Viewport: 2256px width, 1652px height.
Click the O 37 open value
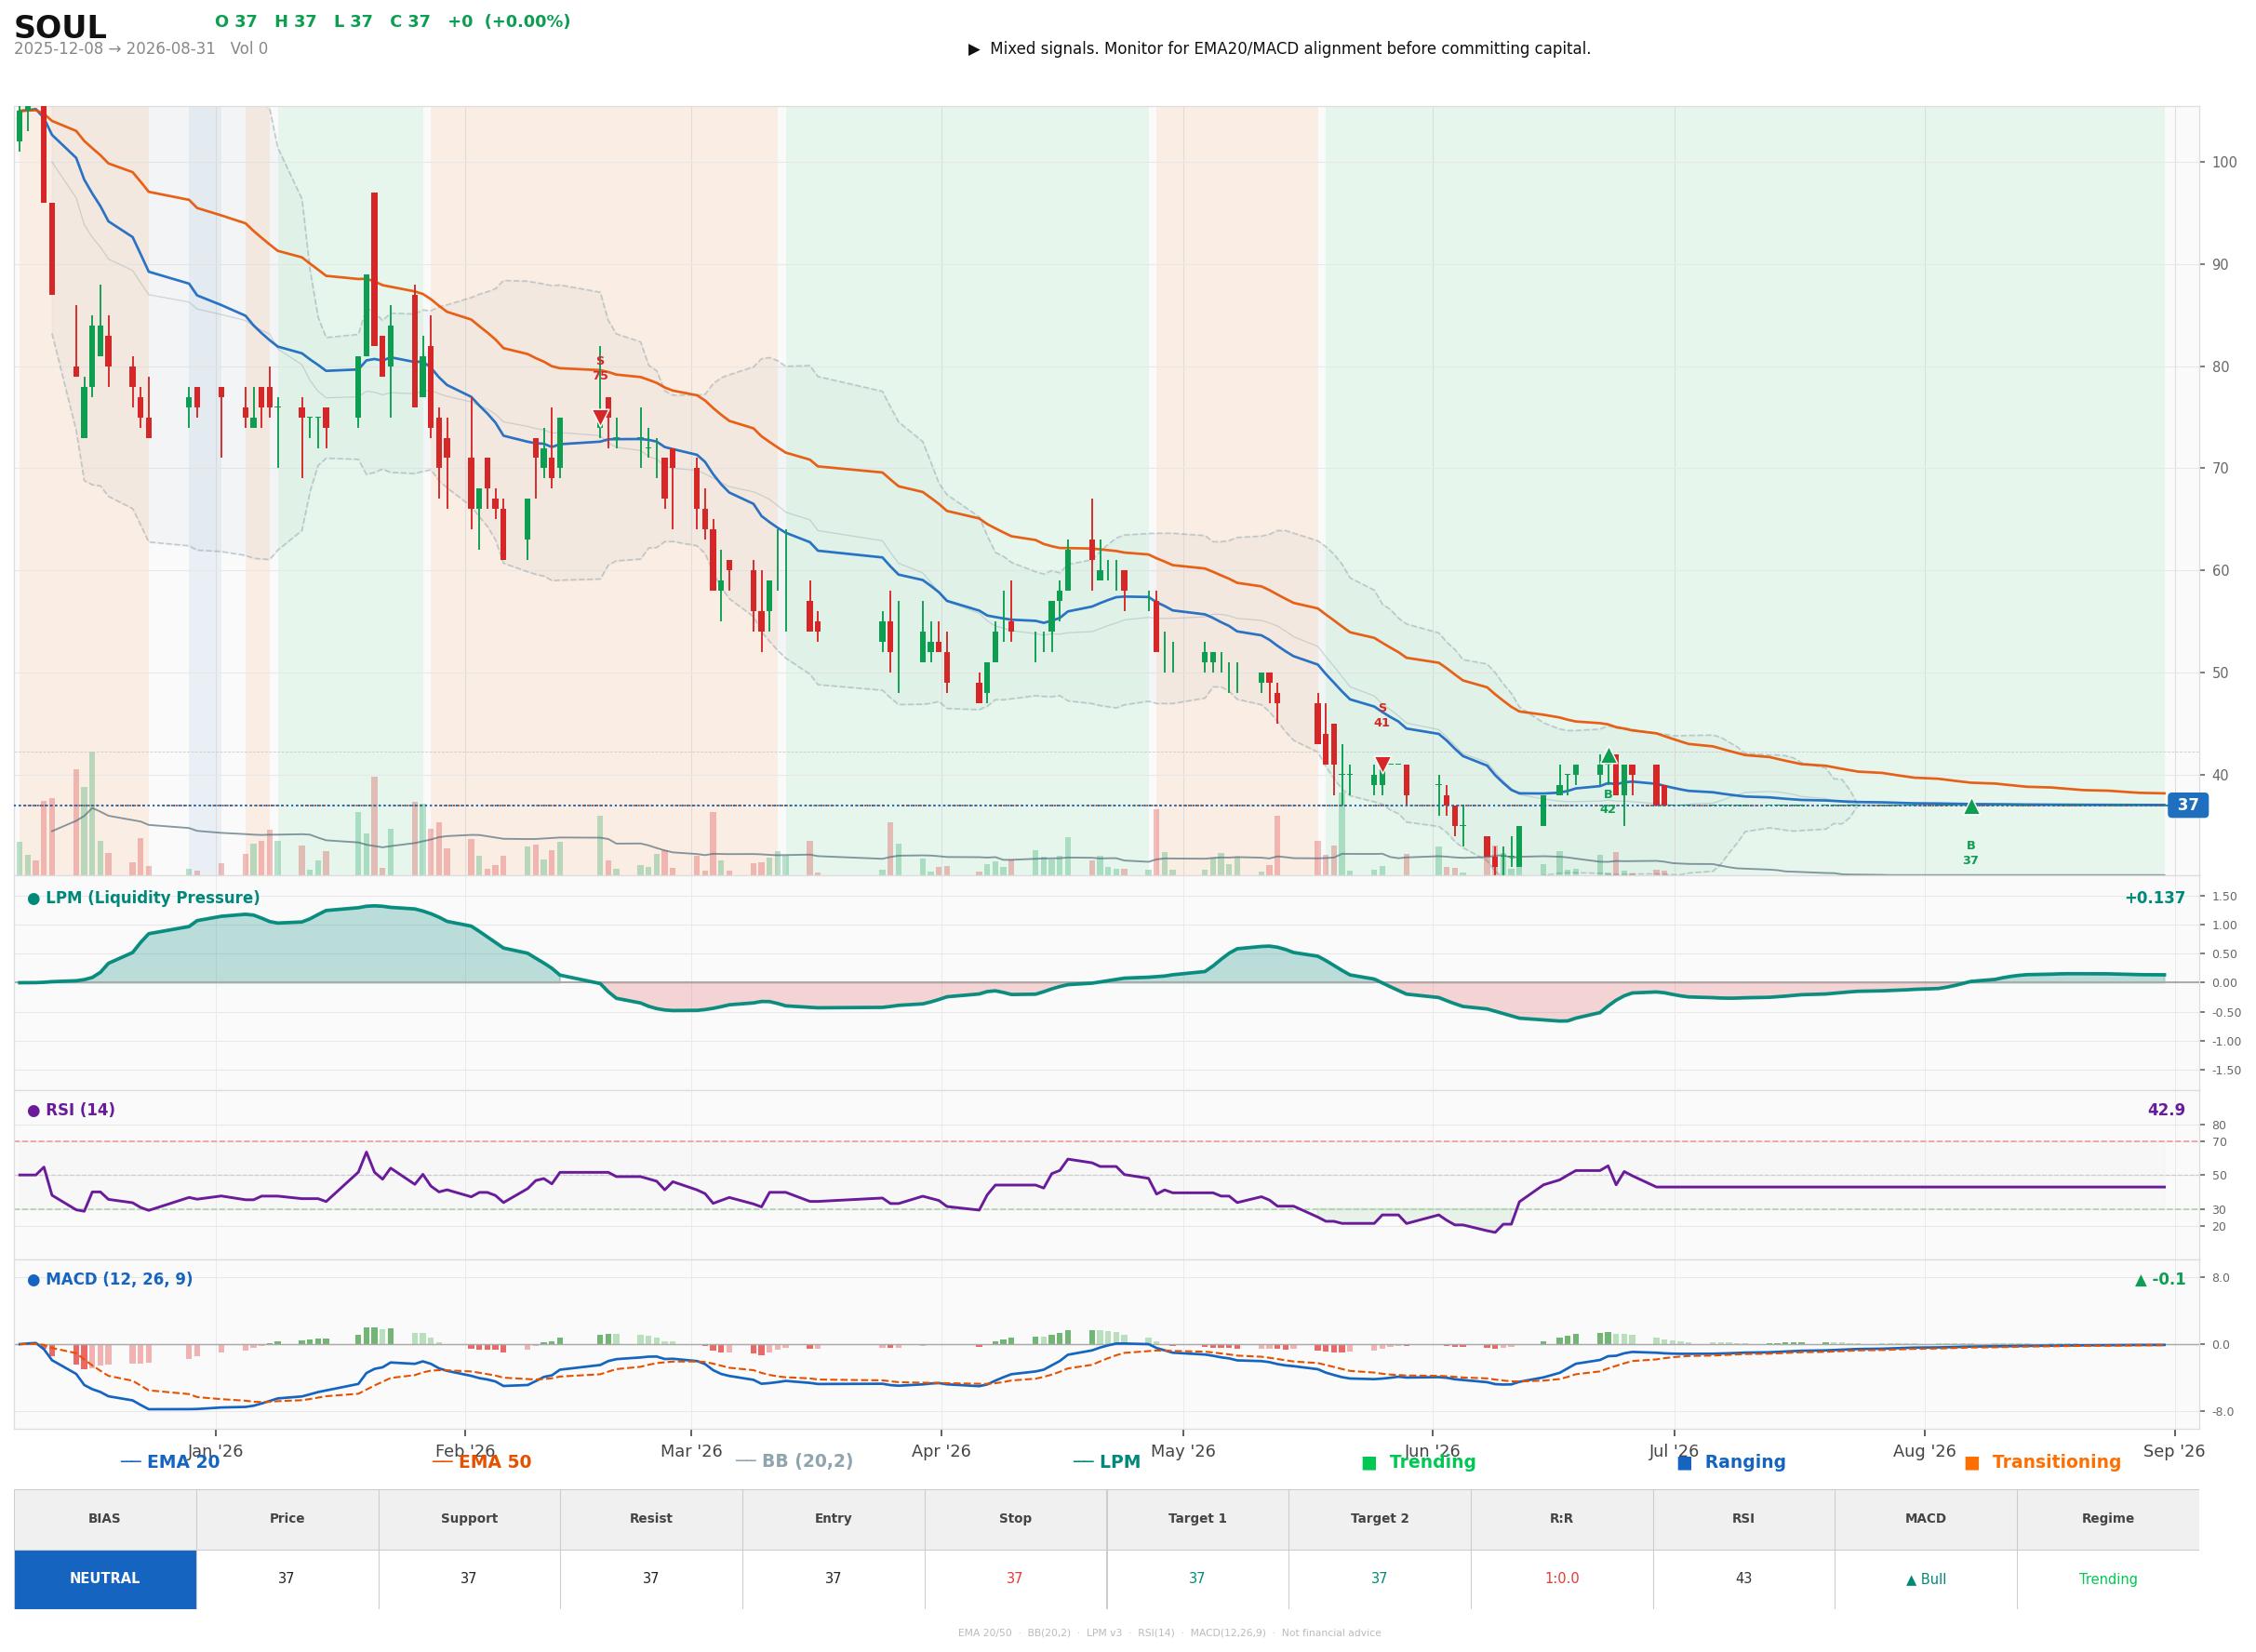(x=236, y=22)
